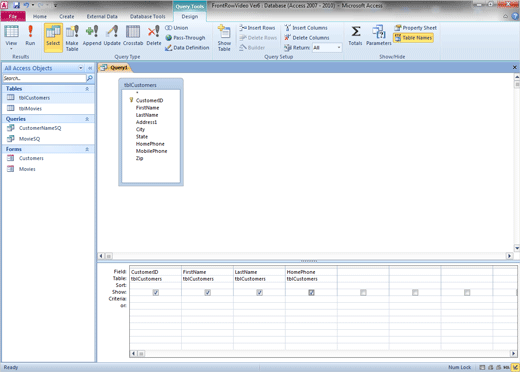Screen dimensions: 520x372
Task: Open the MovieSQ query
Action: [48, 139]
